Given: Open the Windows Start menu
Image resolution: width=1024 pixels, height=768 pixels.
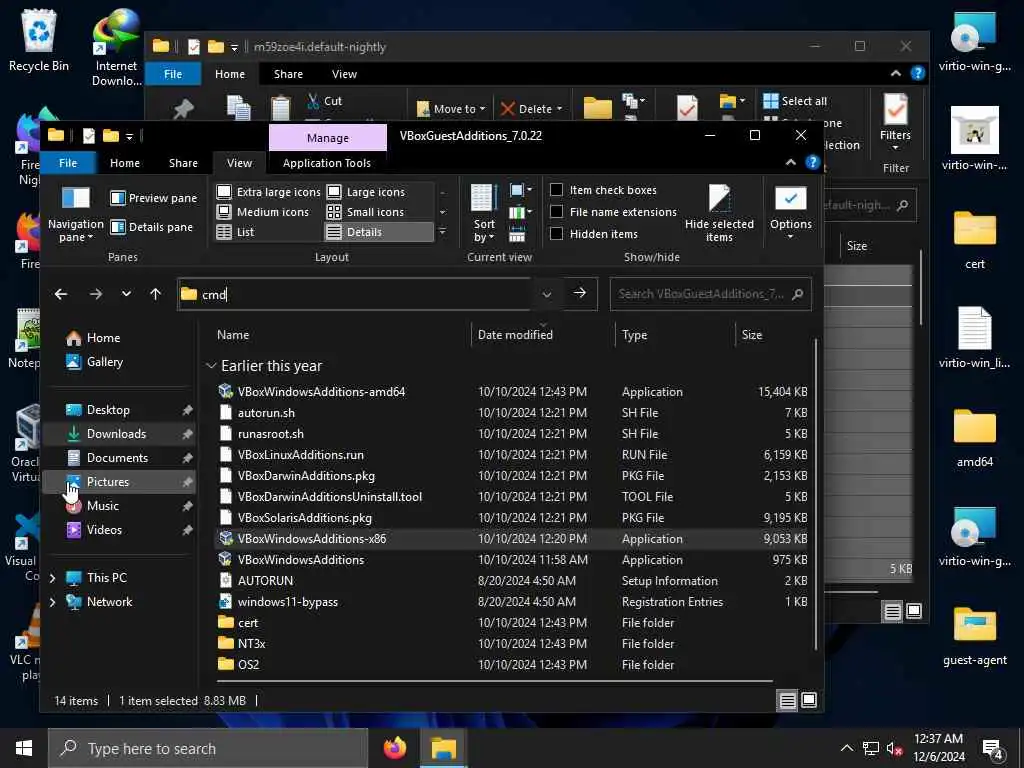Looking at the screenshot, I should click(x=24, y=748).
